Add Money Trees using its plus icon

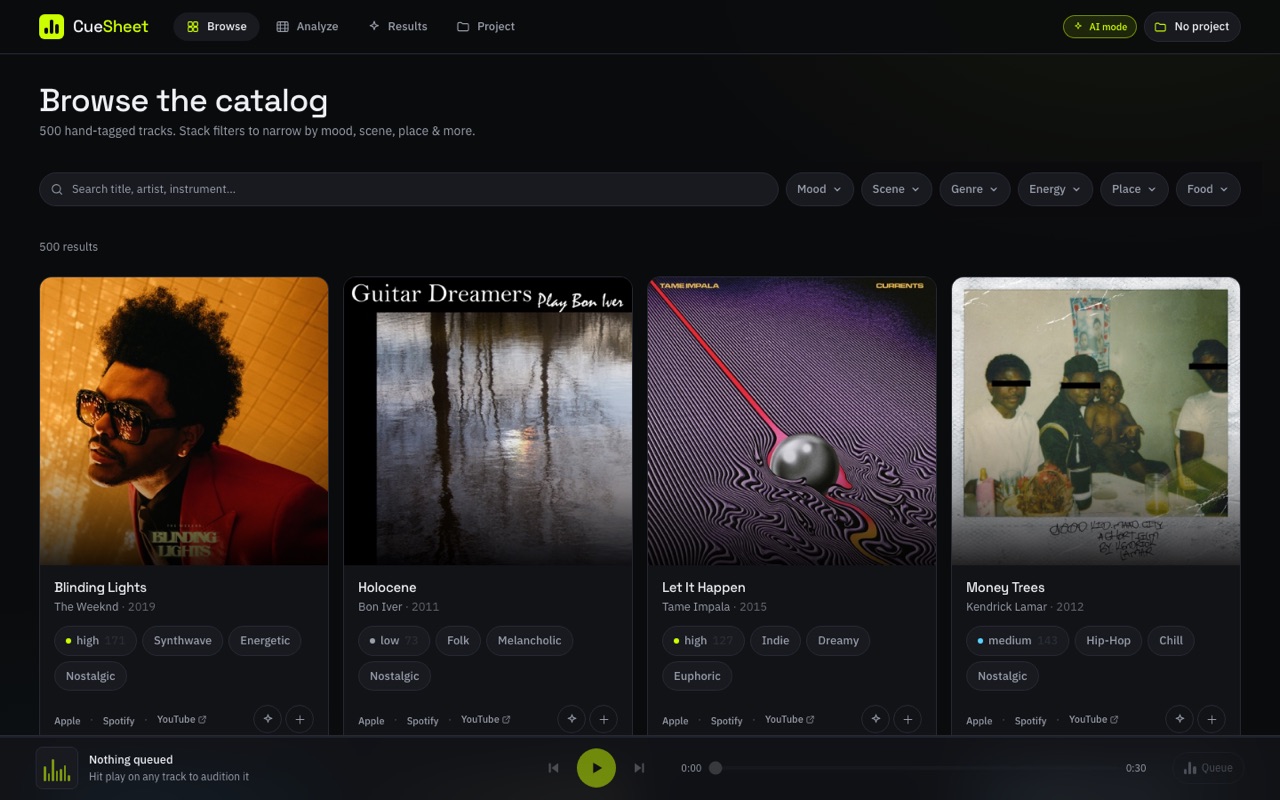(1212, 719)
